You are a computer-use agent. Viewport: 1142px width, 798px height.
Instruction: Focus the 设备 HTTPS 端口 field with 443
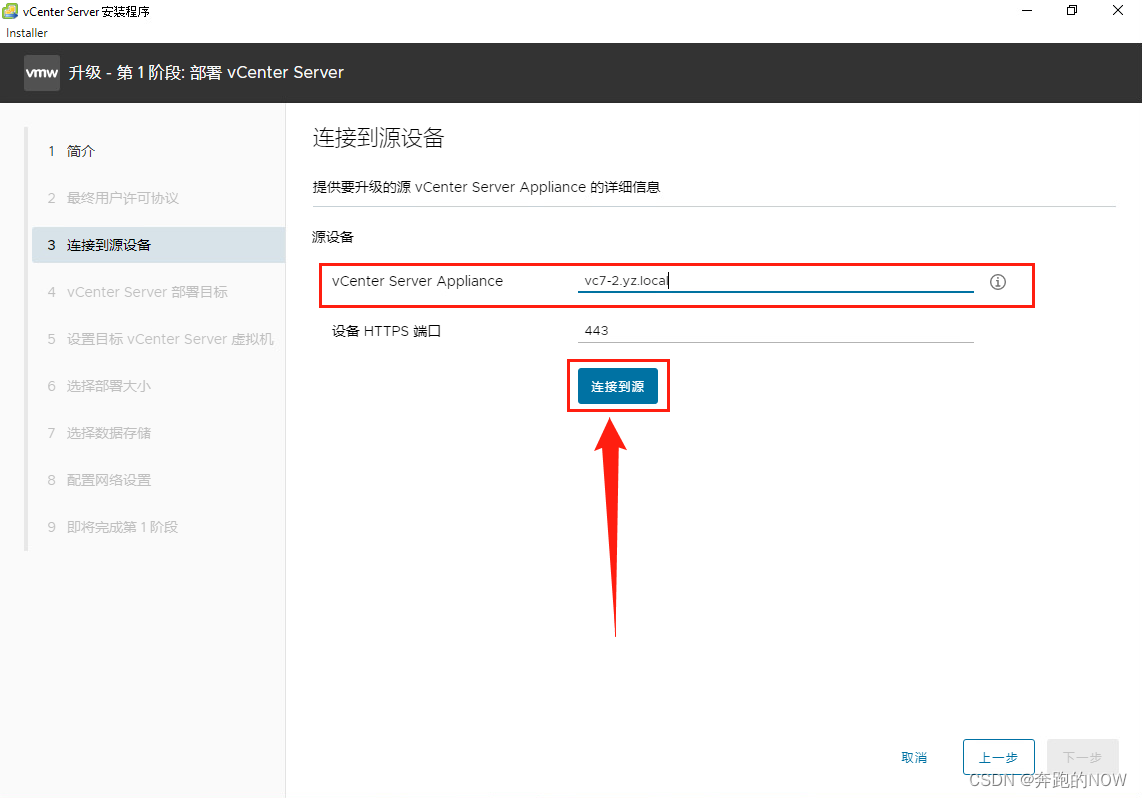pos(776,331)
